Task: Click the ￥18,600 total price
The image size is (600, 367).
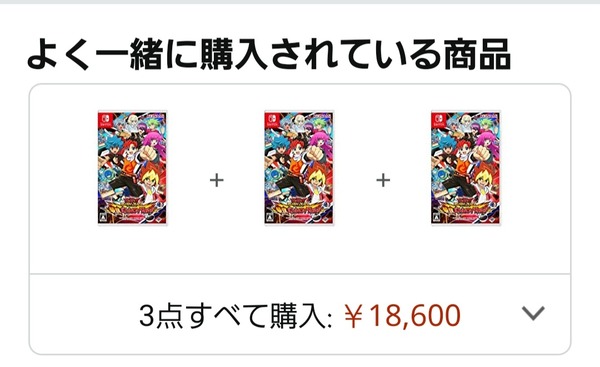Action: 402,316
